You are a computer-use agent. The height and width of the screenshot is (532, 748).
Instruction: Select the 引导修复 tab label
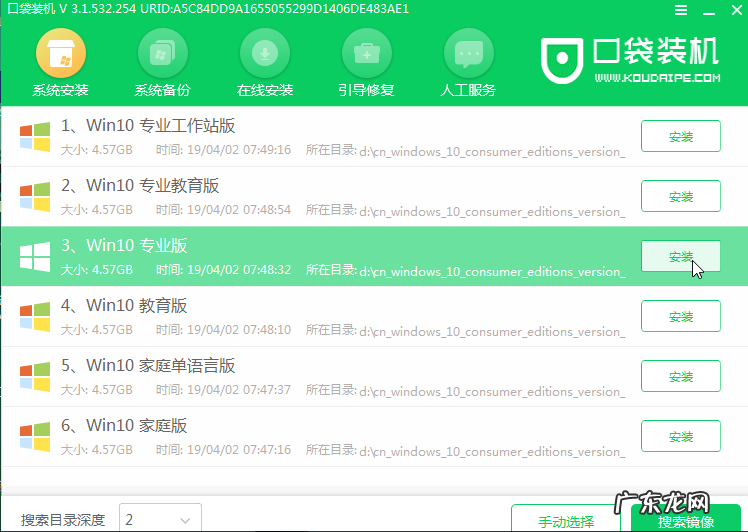pos(367,90)
